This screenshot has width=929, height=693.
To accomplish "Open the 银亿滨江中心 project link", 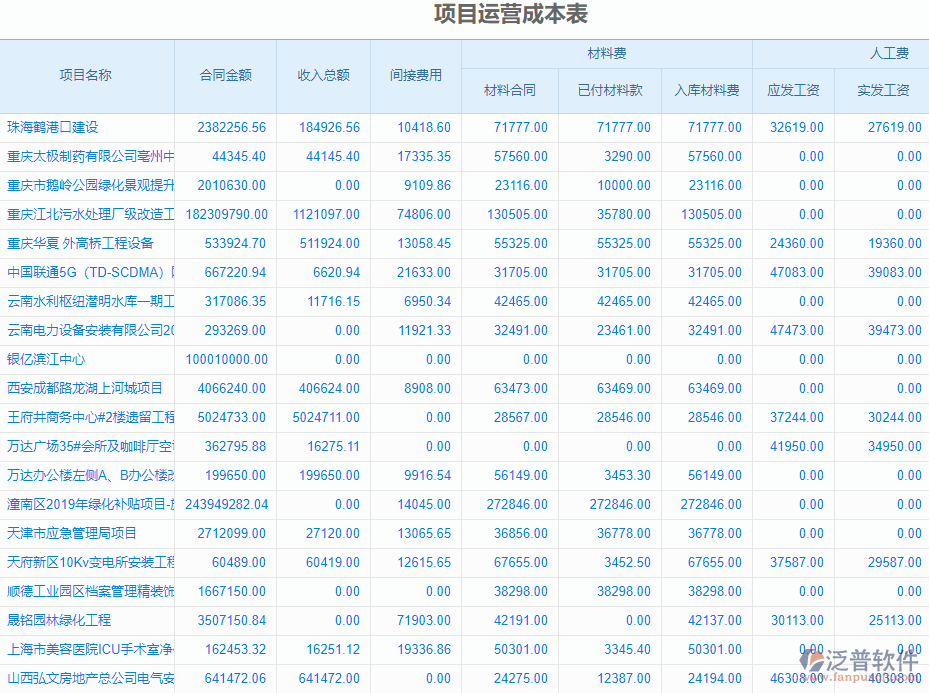I will (x=45, y=359).
